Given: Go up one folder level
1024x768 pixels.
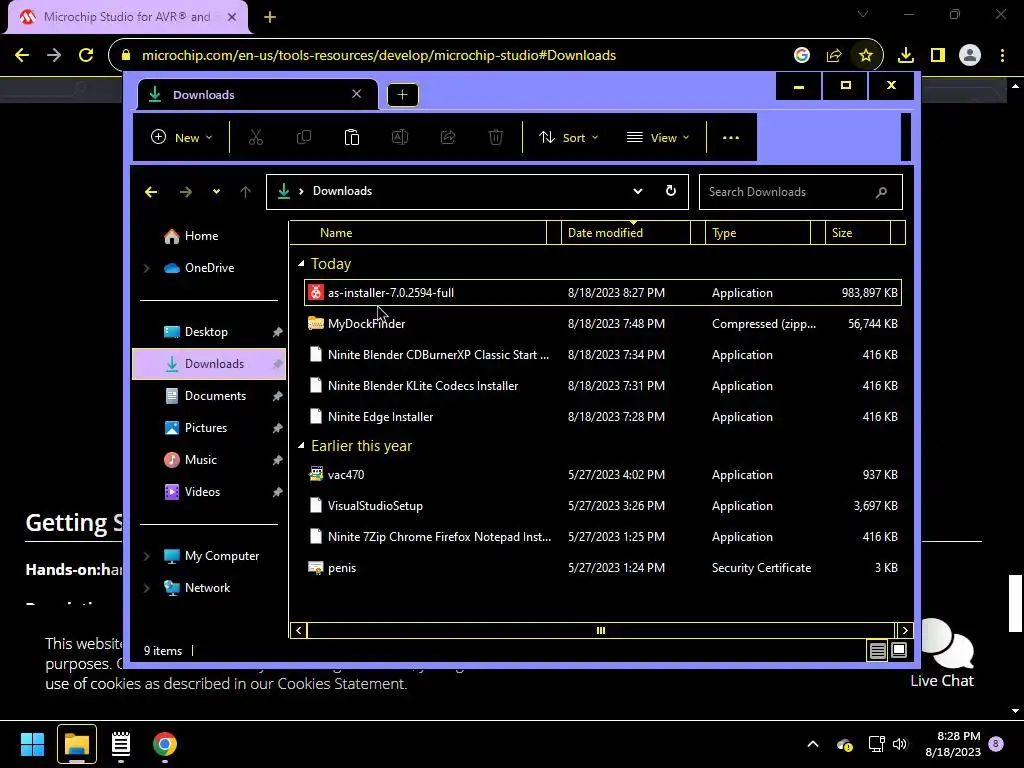Looking at the screenshot, I should (246, 191).
